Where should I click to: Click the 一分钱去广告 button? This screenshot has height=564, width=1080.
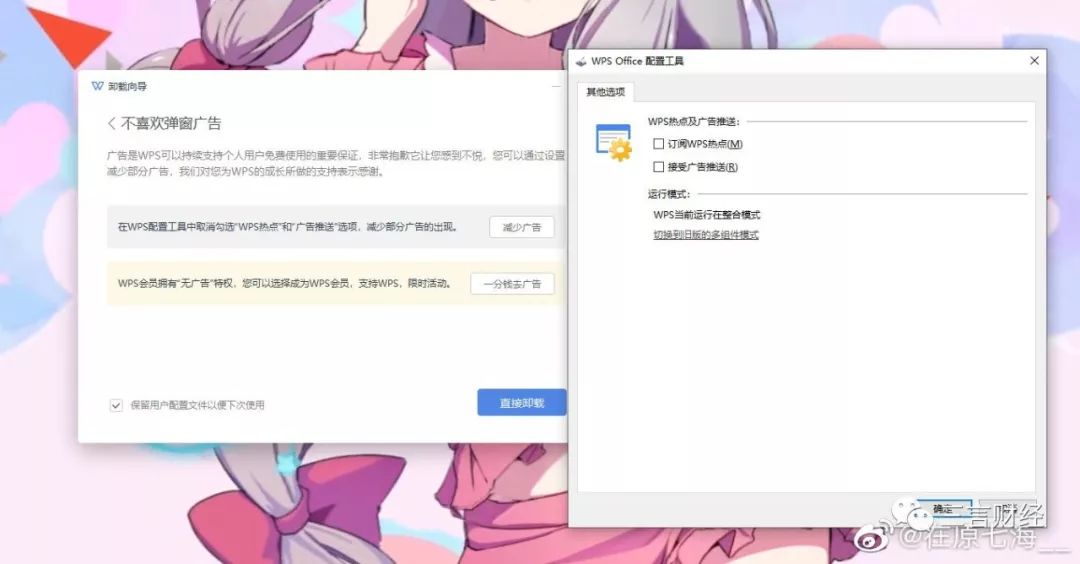click(512, 284)
